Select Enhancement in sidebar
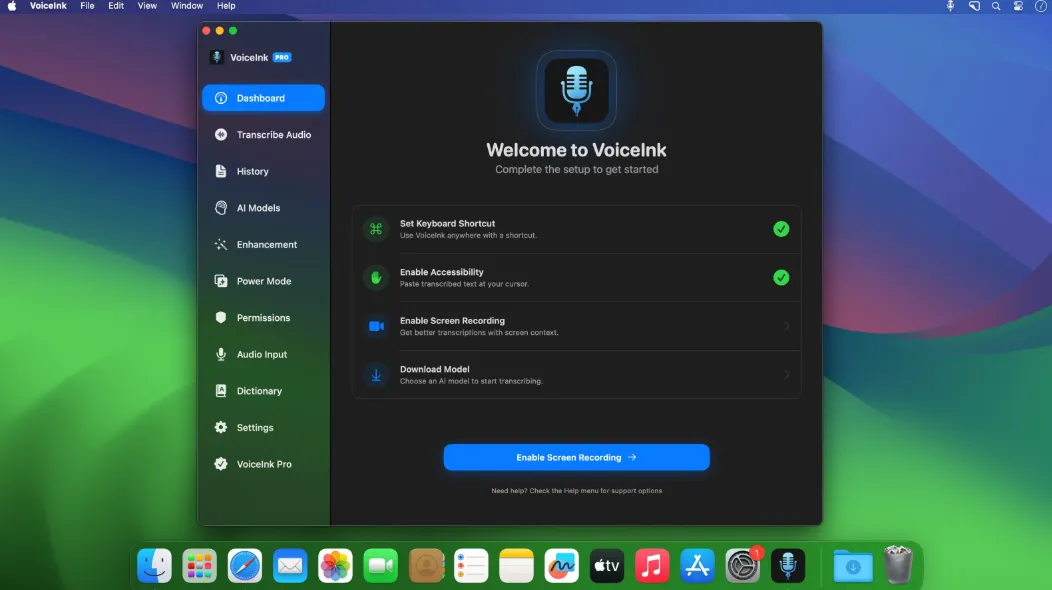1052x590 pixels. coord(263,244)
